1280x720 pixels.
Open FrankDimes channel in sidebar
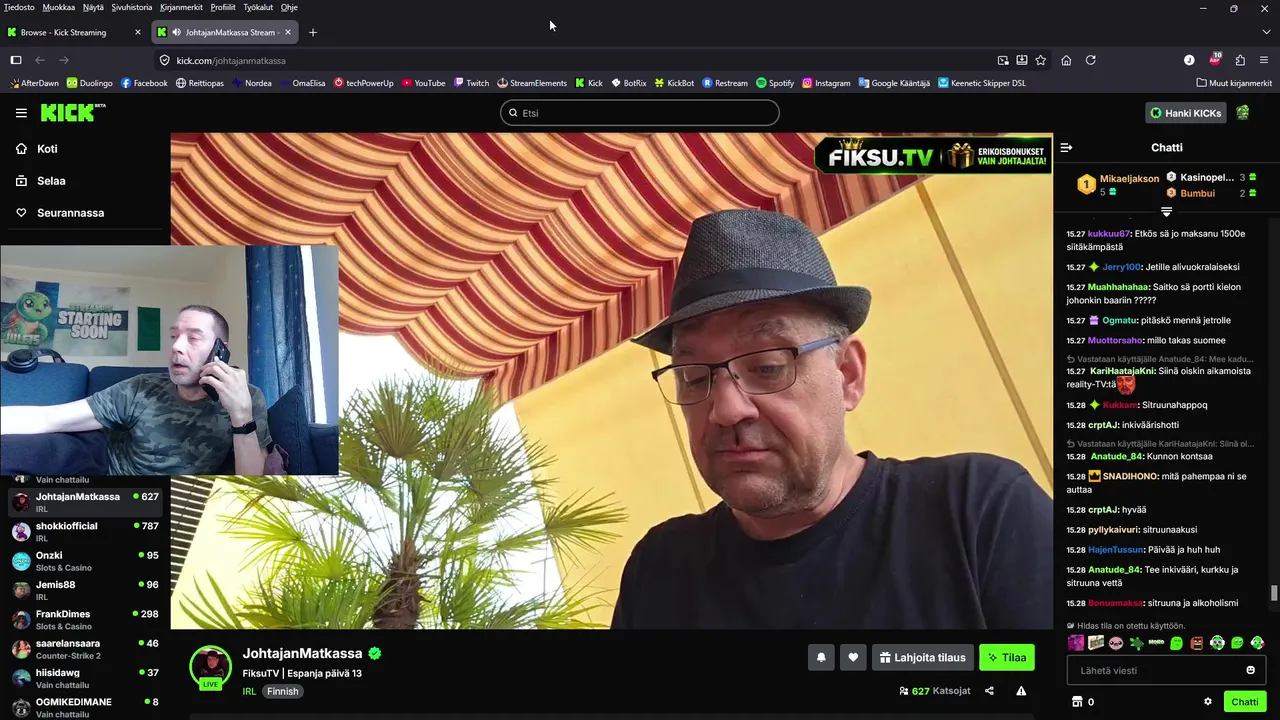tap(85, 619)
